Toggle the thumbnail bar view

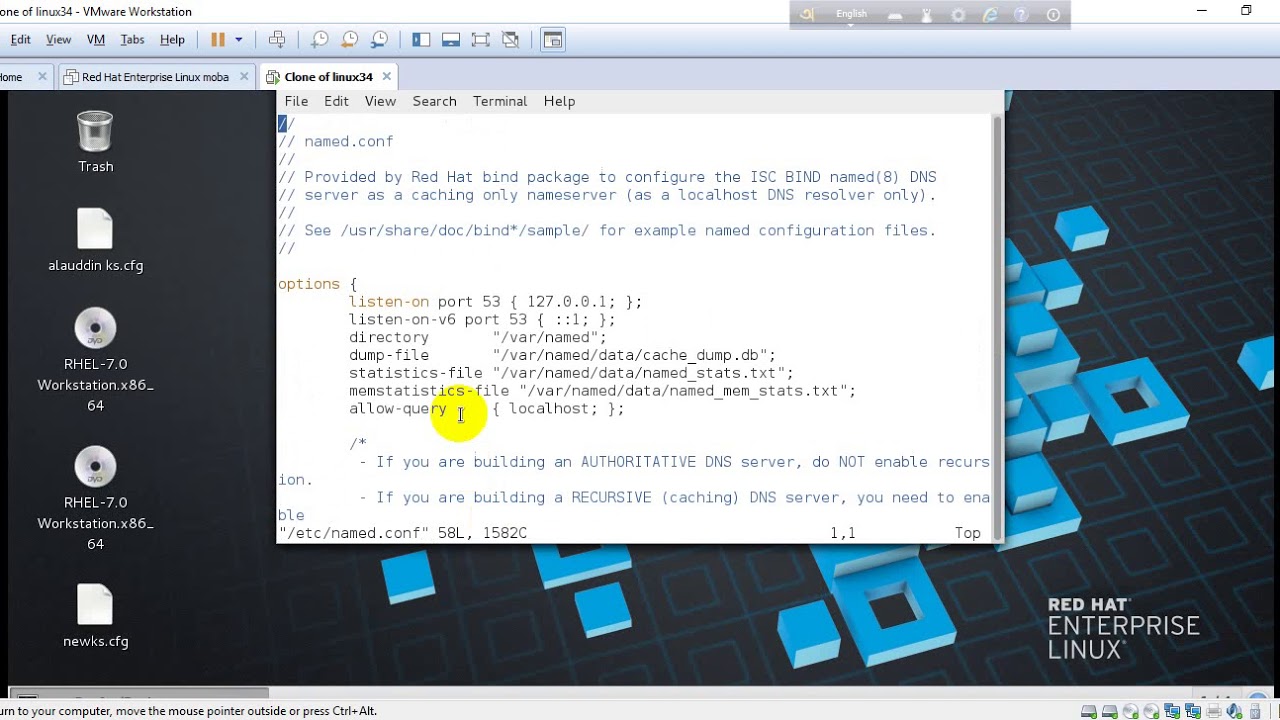pos(451,40)
